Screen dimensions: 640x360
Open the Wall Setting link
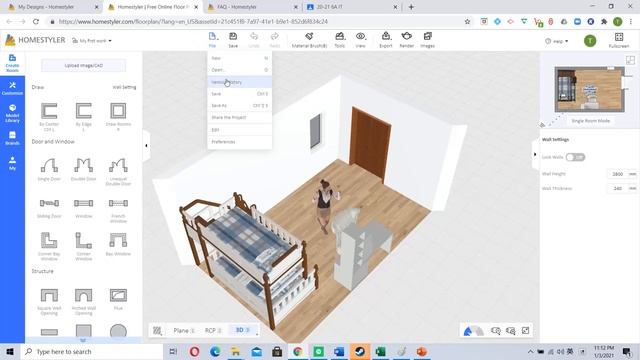pos(124,87)
